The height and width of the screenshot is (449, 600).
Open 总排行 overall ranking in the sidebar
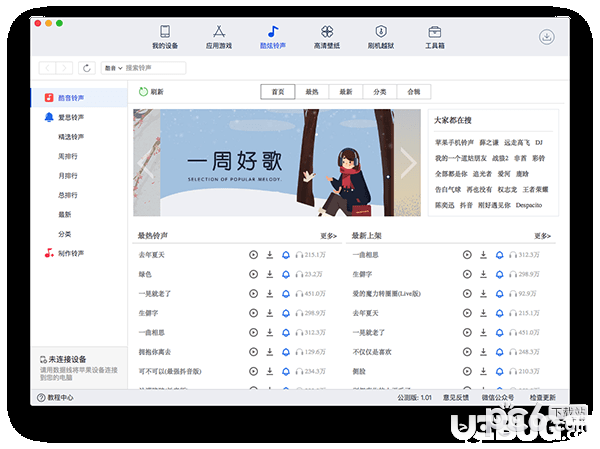(x=68, y=195)
